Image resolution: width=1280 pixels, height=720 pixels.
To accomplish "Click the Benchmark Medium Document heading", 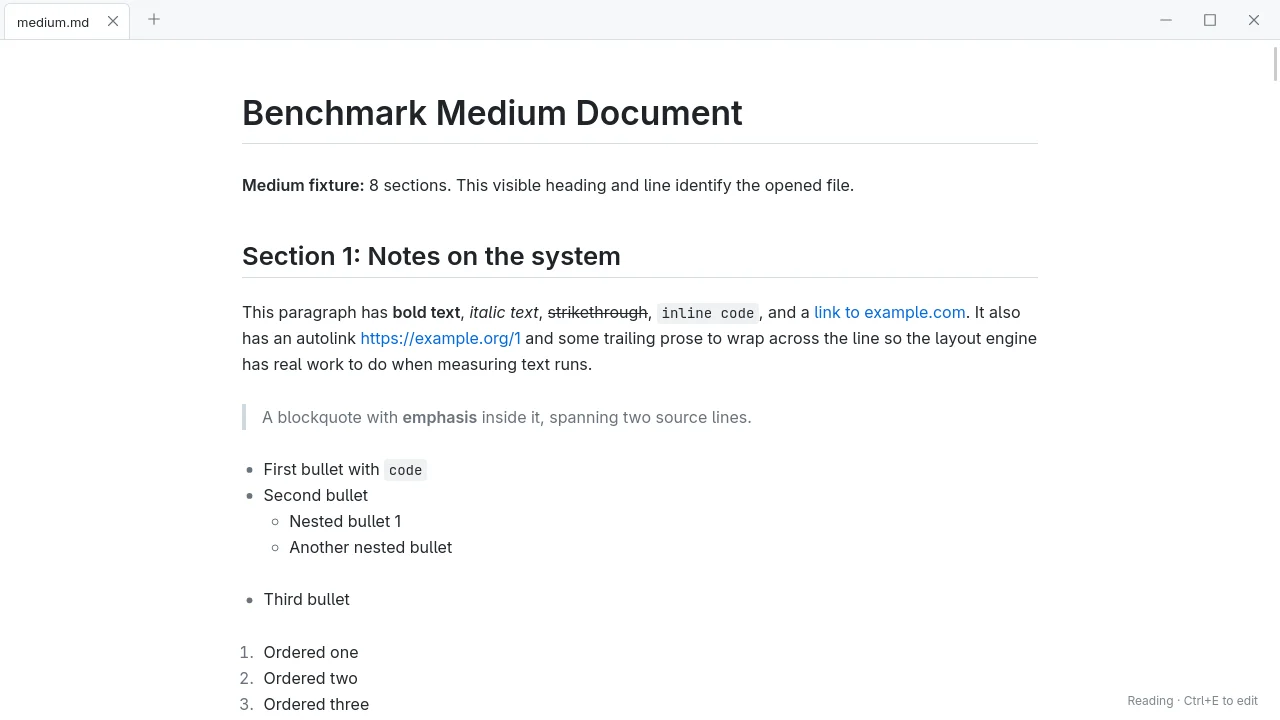I will tap(492, 113).
